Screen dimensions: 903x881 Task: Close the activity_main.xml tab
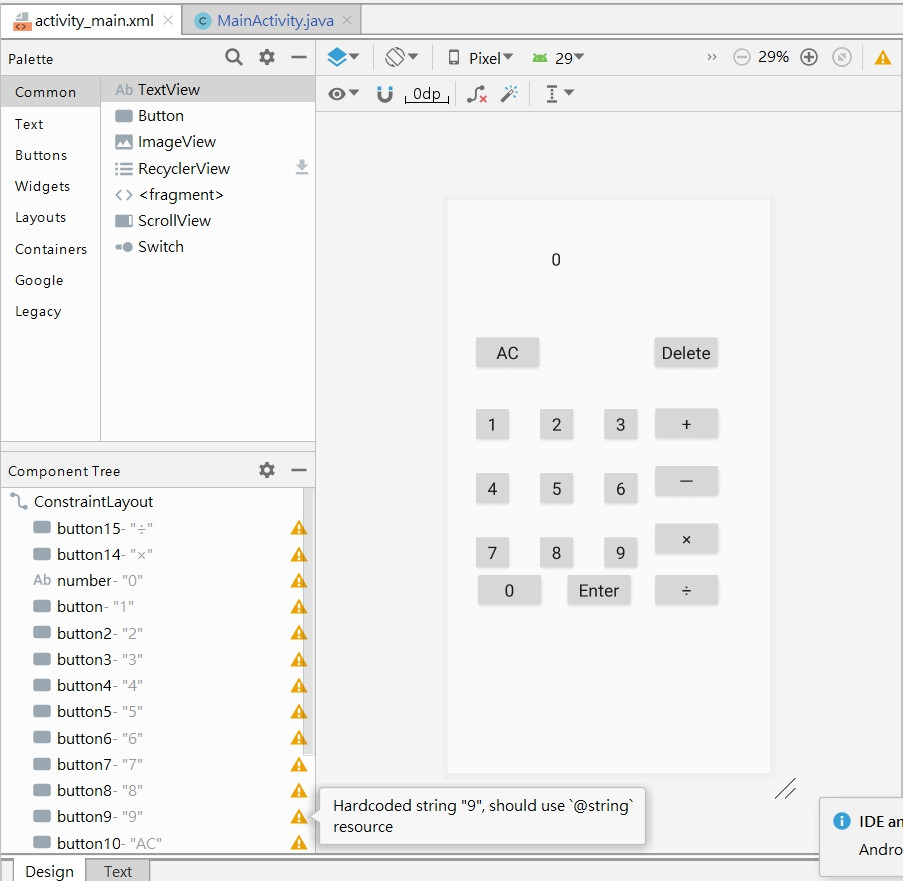click(168, 20)
